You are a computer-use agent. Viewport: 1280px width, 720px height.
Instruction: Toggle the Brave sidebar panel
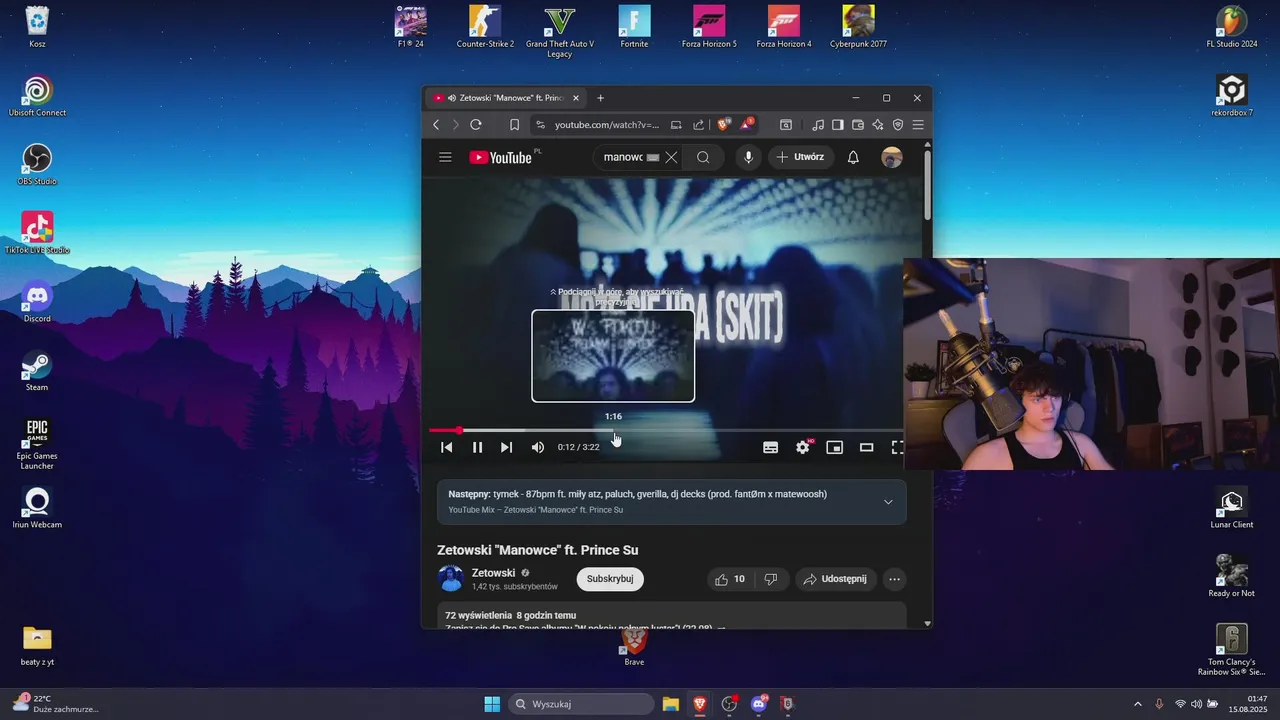[838, 125]
